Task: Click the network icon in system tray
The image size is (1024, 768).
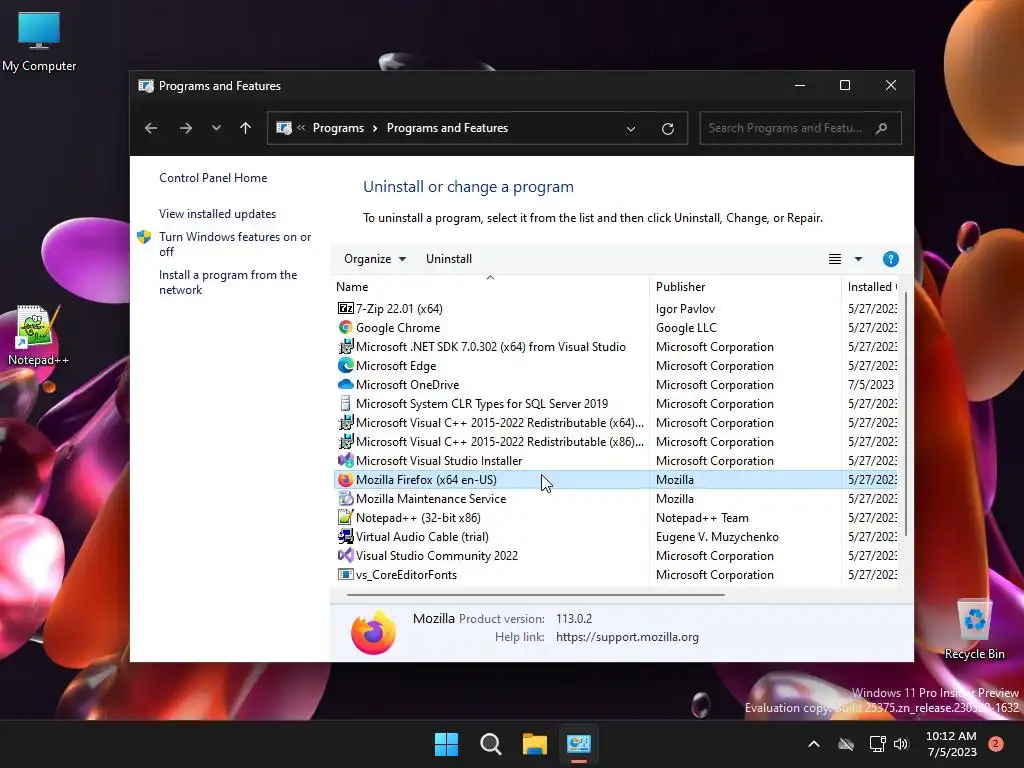Action: (877, 744)
